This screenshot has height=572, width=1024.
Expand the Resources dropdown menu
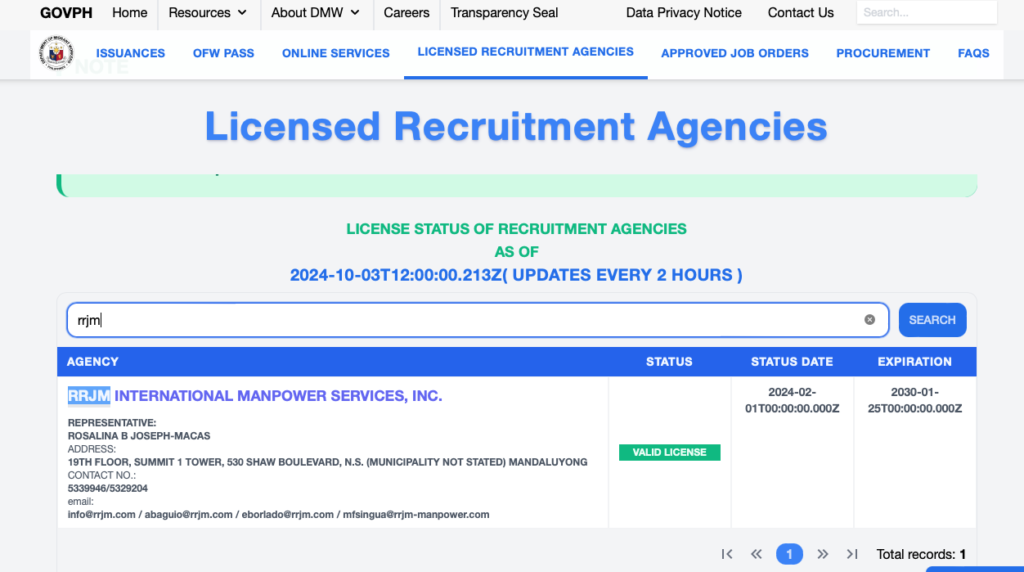208,12
